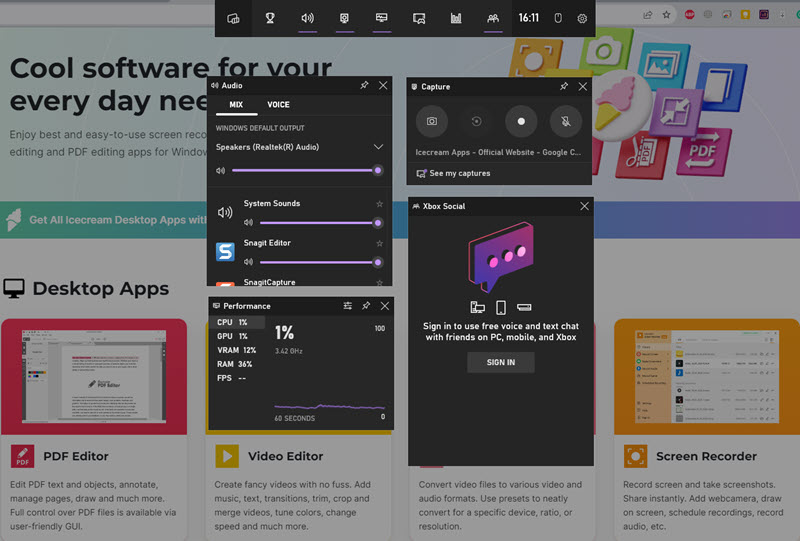Open the red adblock browser extension
This screenshot has height=541, width=800.
click(690, 15)
